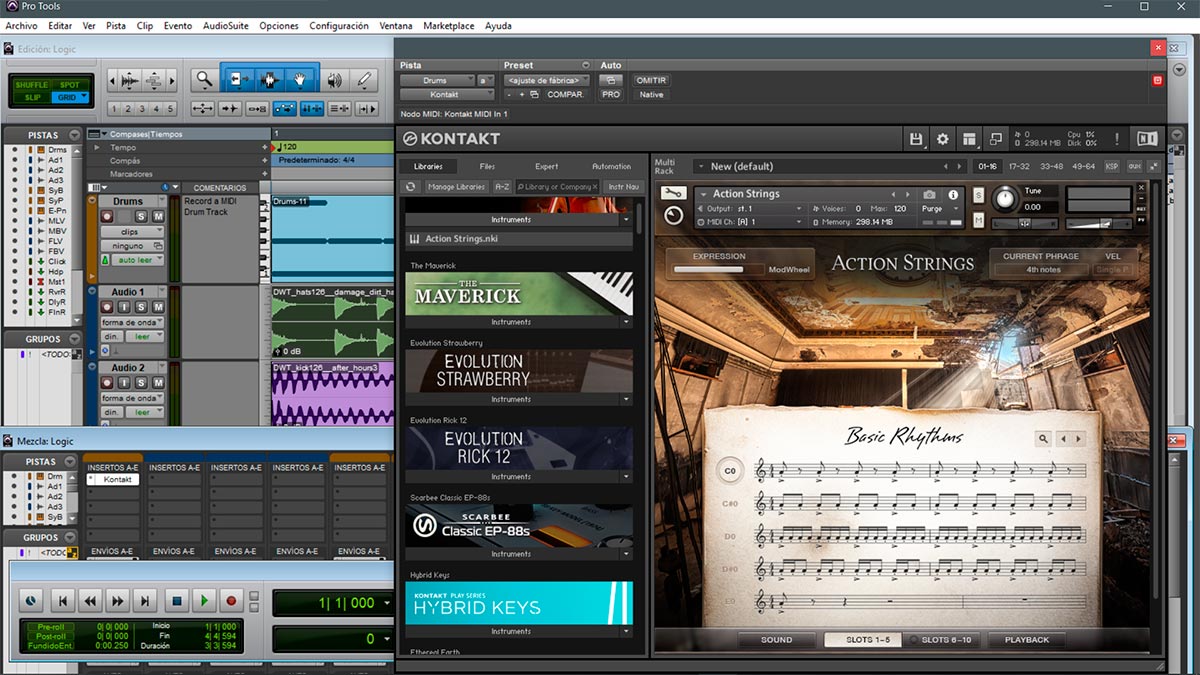The image size is (1200, 675).
Task: Switch to Kontakt Expert tab
Action: [546, 166]
